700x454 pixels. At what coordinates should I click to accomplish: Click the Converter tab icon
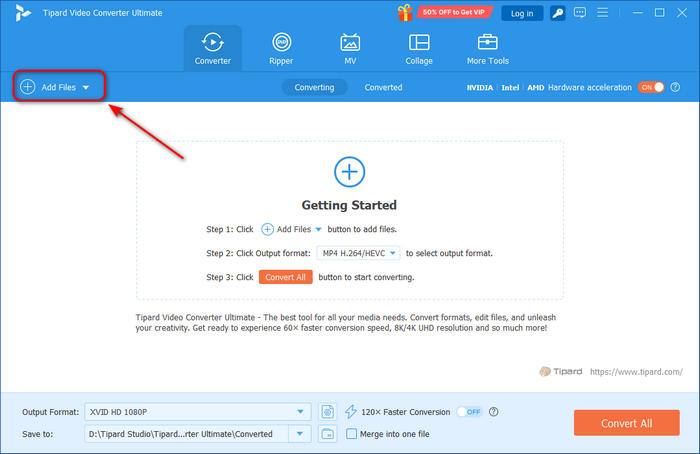click(212, 42)
